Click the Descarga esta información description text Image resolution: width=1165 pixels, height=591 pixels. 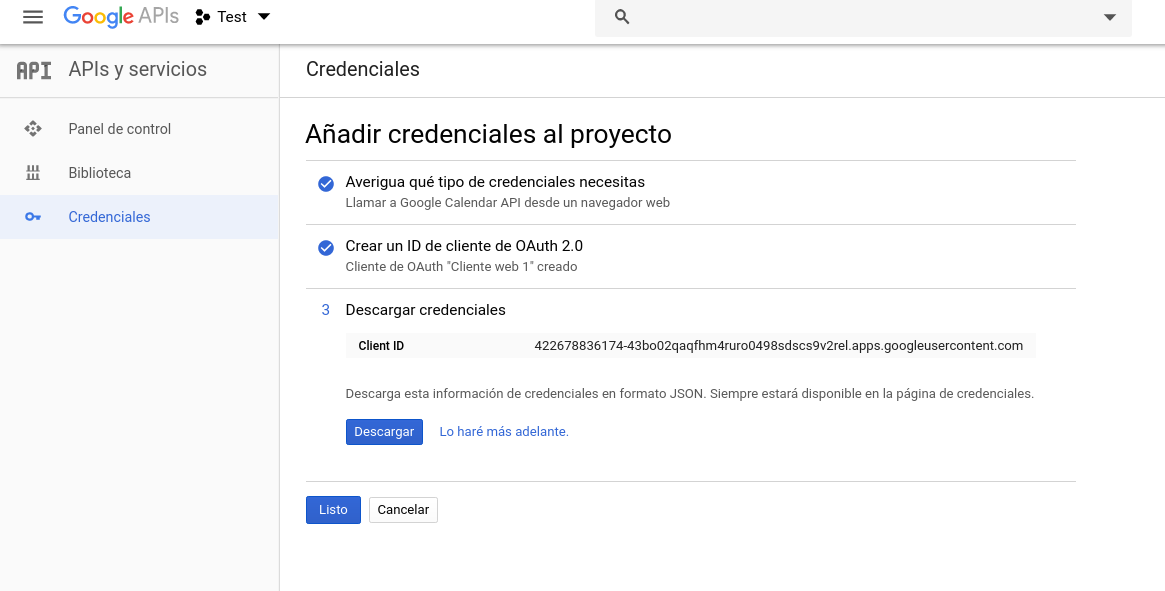point(689,394)
